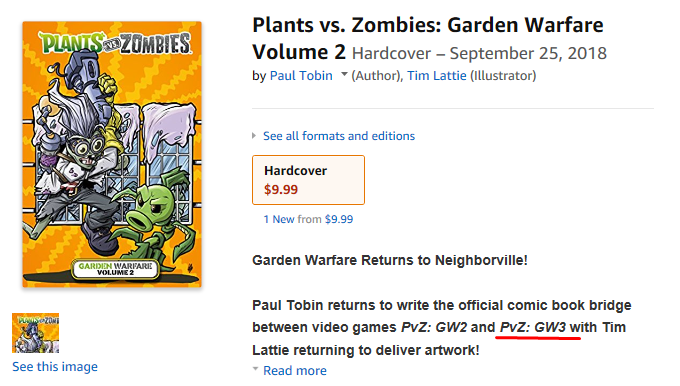
Task: Open illustrator Tim Lattie's page
Action: [437, 75]
